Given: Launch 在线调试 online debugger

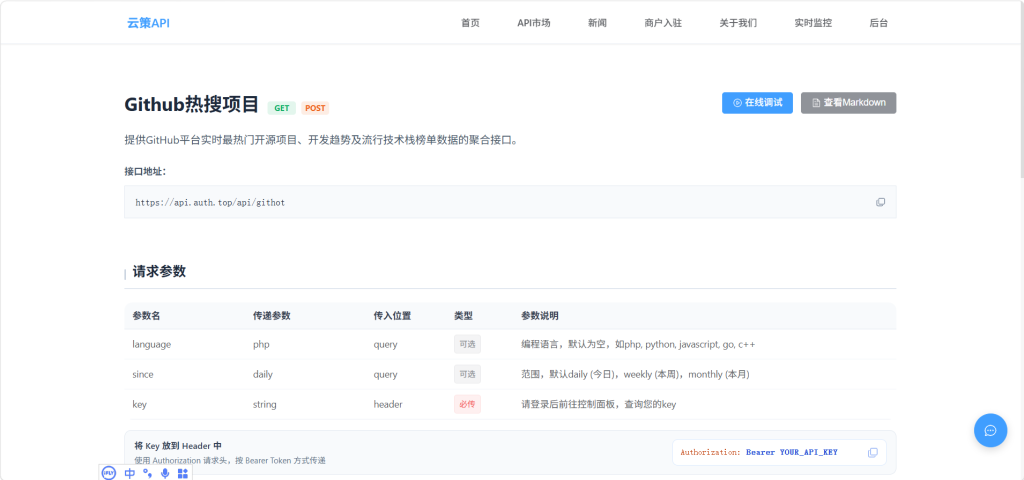Looking at the screenshot, I should [757, 103].
